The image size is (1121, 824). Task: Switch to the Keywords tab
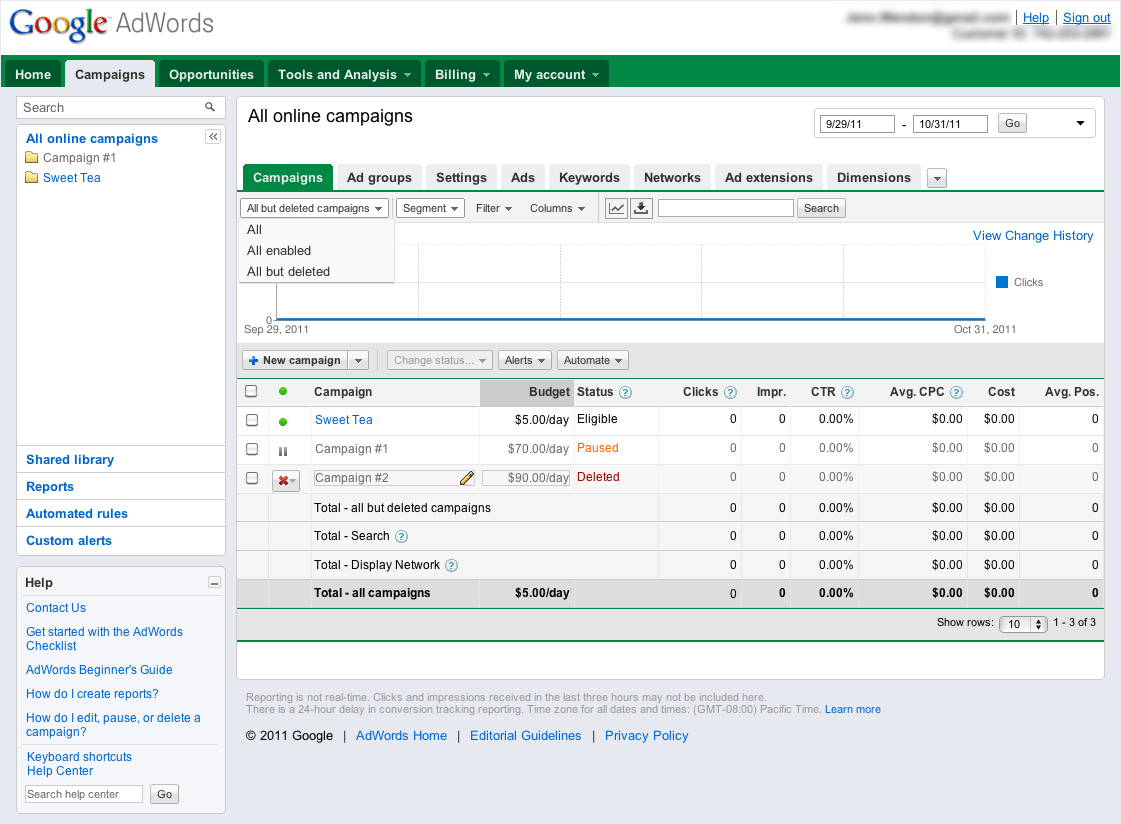pyautogui.click(x=589, y=177)
